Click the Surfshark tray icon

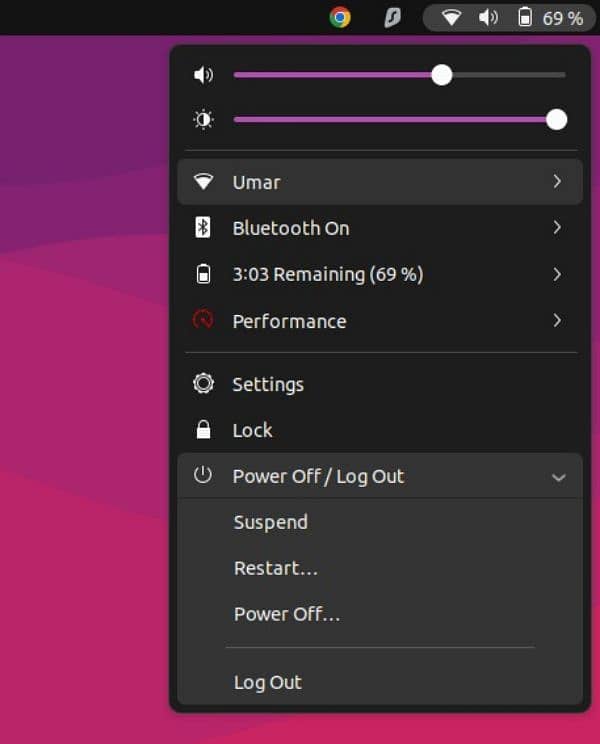393,17
